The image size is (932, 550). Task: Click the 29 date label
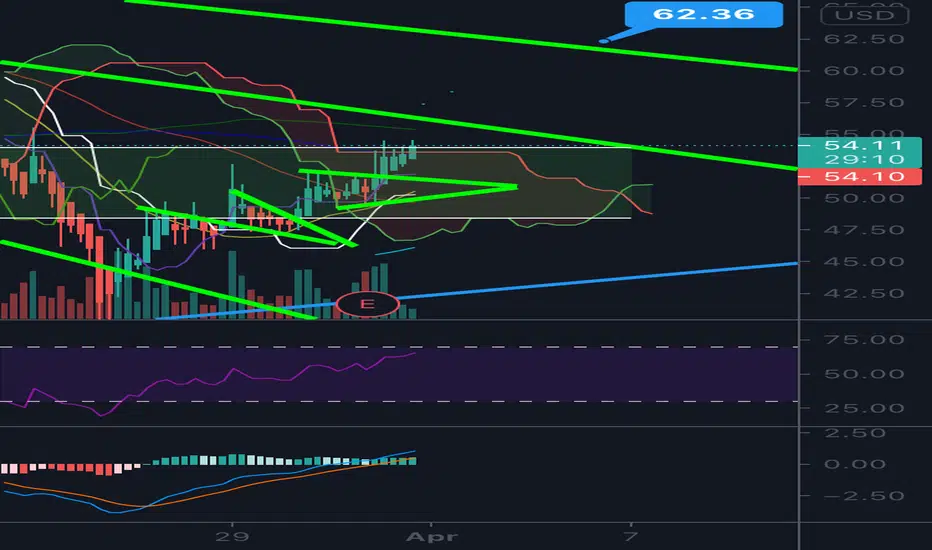232,537
